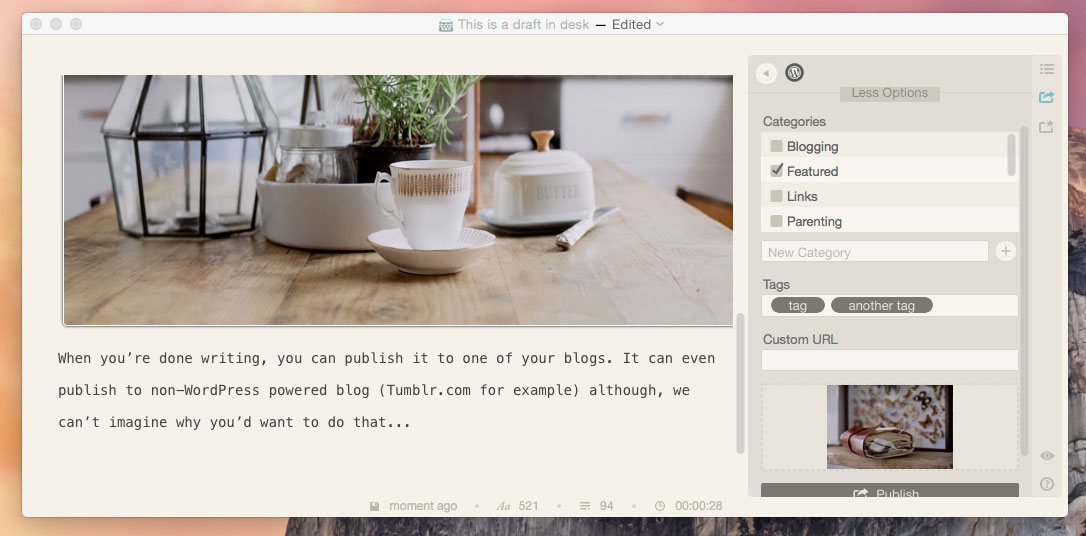Select the 'another tag' token
Image resolution: width=1086 pixels, height=536 pixels.
tap(882, 305)
